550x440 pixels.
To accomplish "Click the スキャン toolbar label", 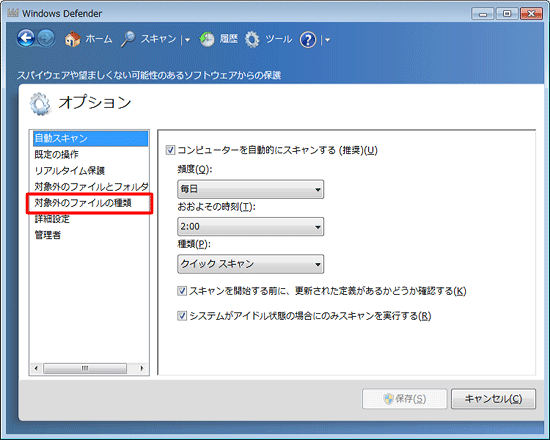I will (x=158, y=39).
